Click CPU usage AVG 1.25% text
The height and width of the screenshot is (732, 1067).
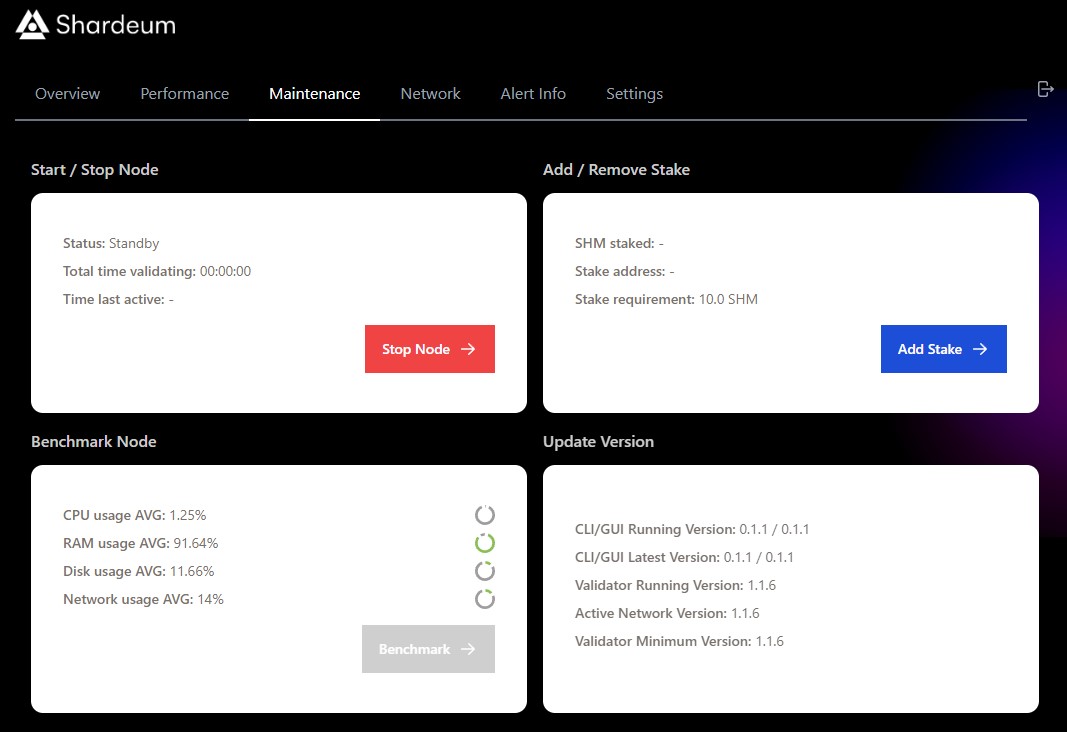134,515
